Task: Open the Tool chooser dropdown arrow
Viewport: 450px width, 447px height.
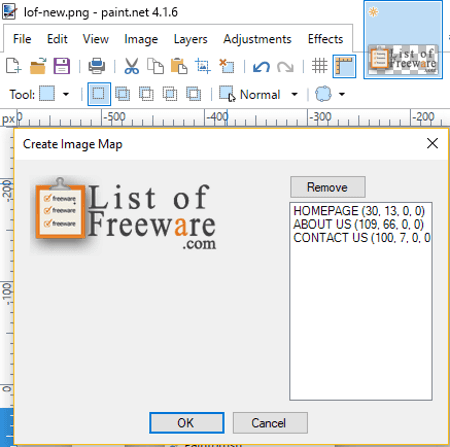Action: click(66, 94)
